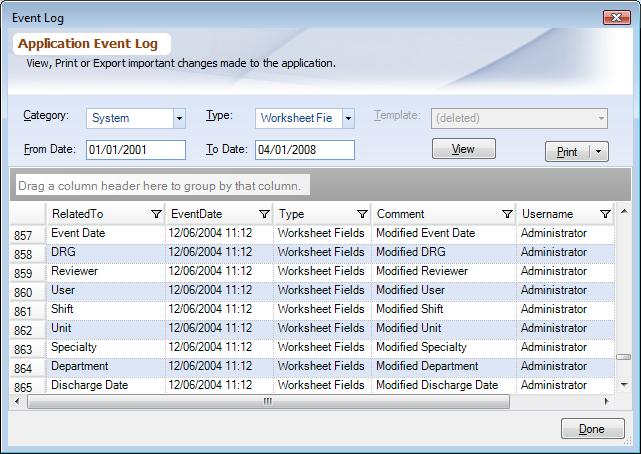Viewport: 641px width, 454px height.
Task: Click the 'Modified Reviewer' comment cell
Action: coord(444,271)
